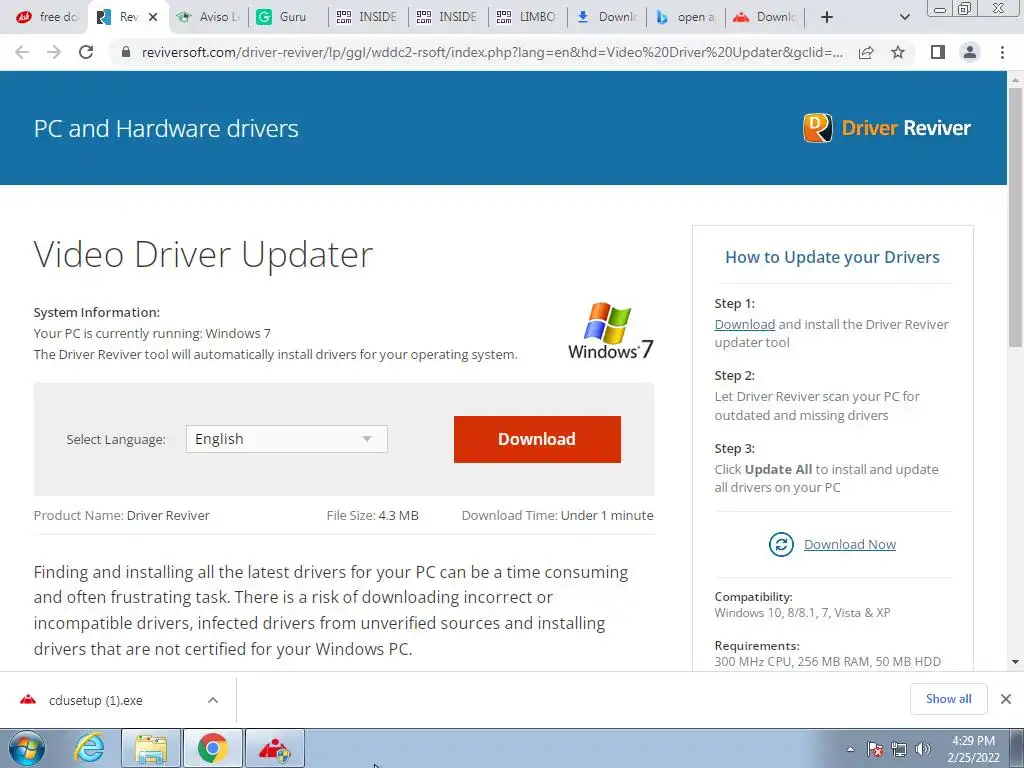1024x768 pixels.
Task: Switch to the Guru tab
Action: point(289,17)
